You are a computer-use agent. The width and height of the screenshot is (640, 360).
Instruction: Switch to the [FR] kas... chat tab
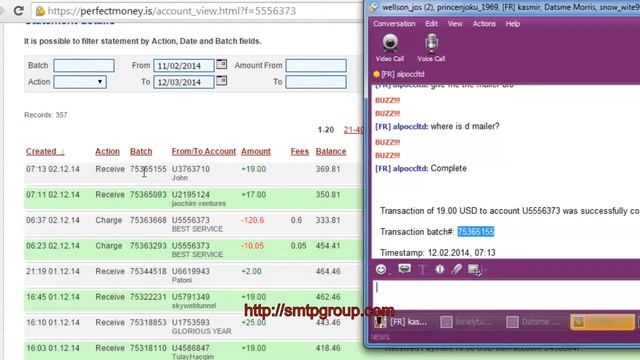point(402,322)
